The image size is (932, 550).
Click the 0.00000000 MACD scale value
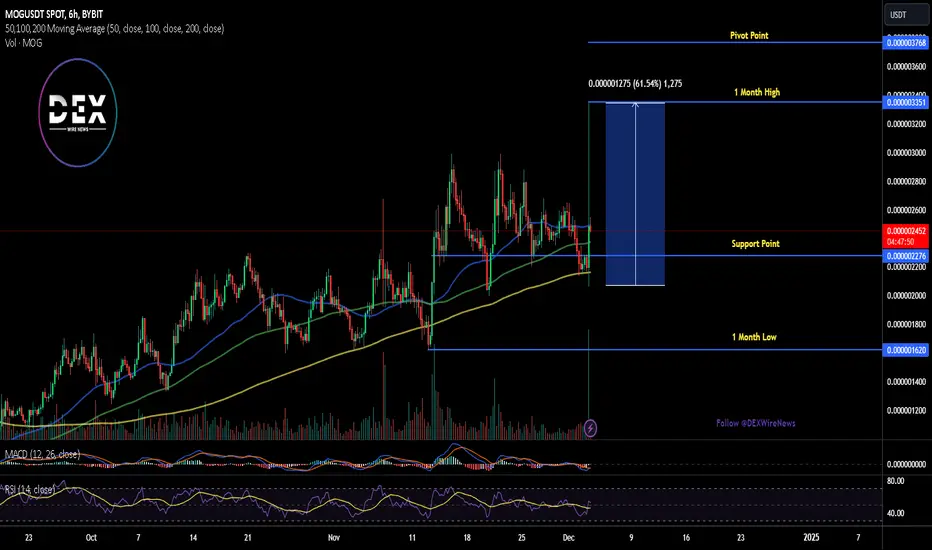tap(906, 464)
